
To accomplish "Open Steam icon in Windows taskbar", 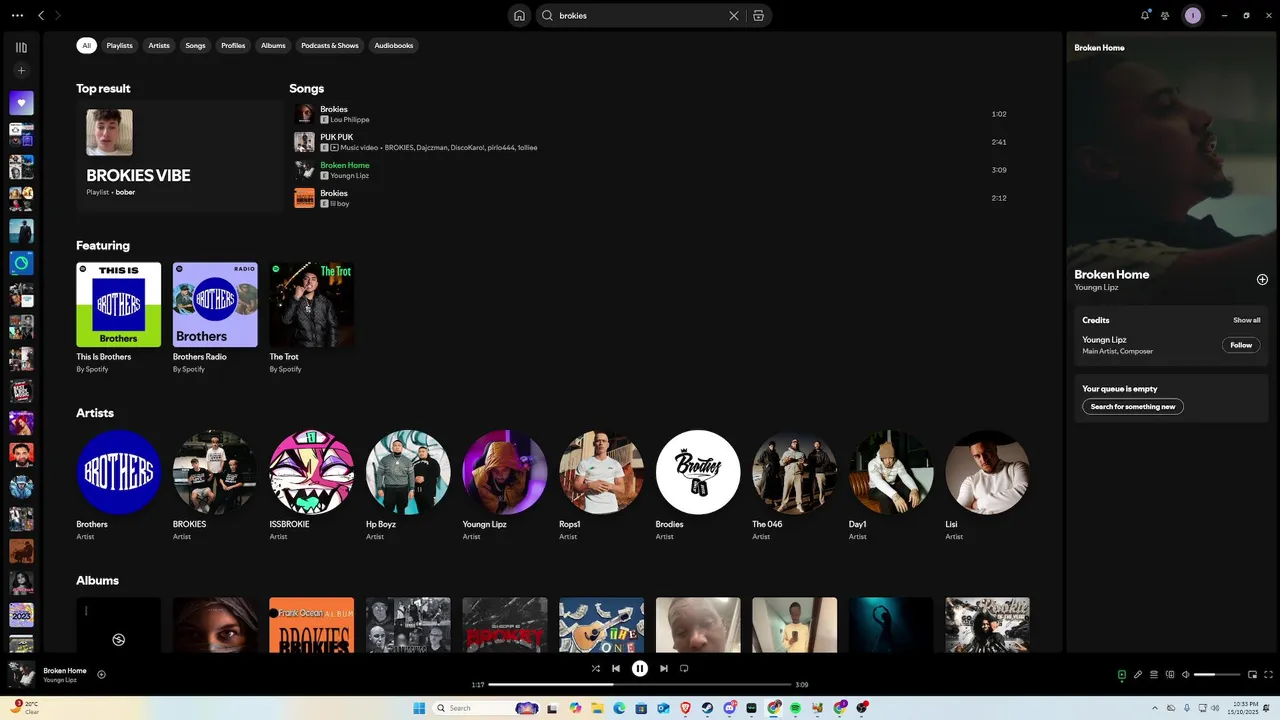I will (x=708, y=708).
